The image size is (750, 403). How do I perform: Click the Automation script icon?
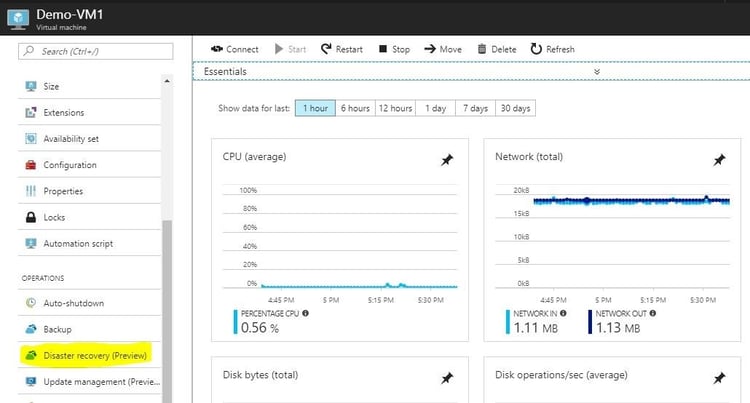click(31, 243)
